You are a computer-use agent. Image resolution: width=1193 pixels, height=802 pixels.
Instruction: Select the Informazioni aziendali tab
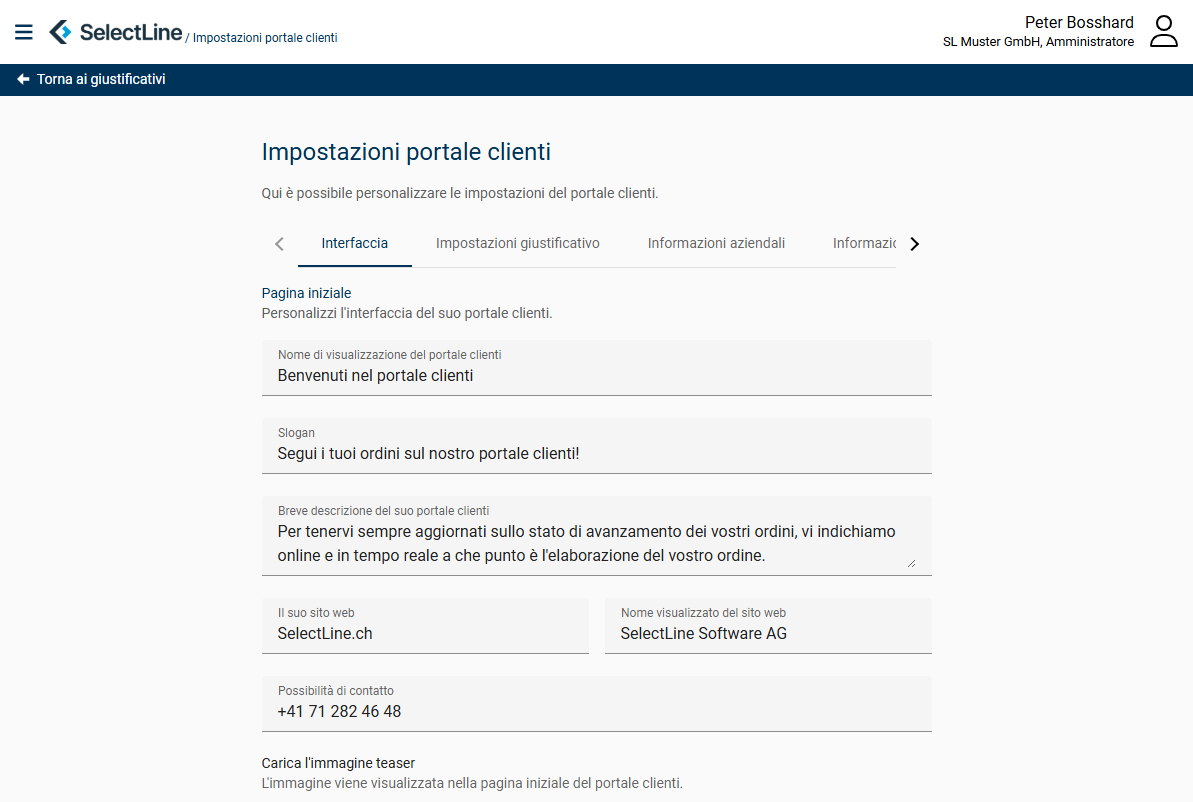[x=716, y=243]
